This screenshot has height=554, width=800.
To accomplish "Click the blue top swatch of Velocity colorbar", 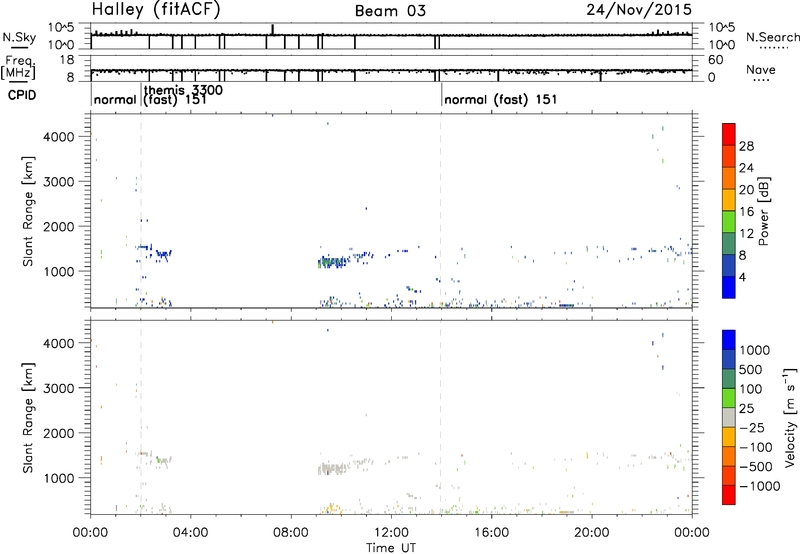I will point(729,340).
